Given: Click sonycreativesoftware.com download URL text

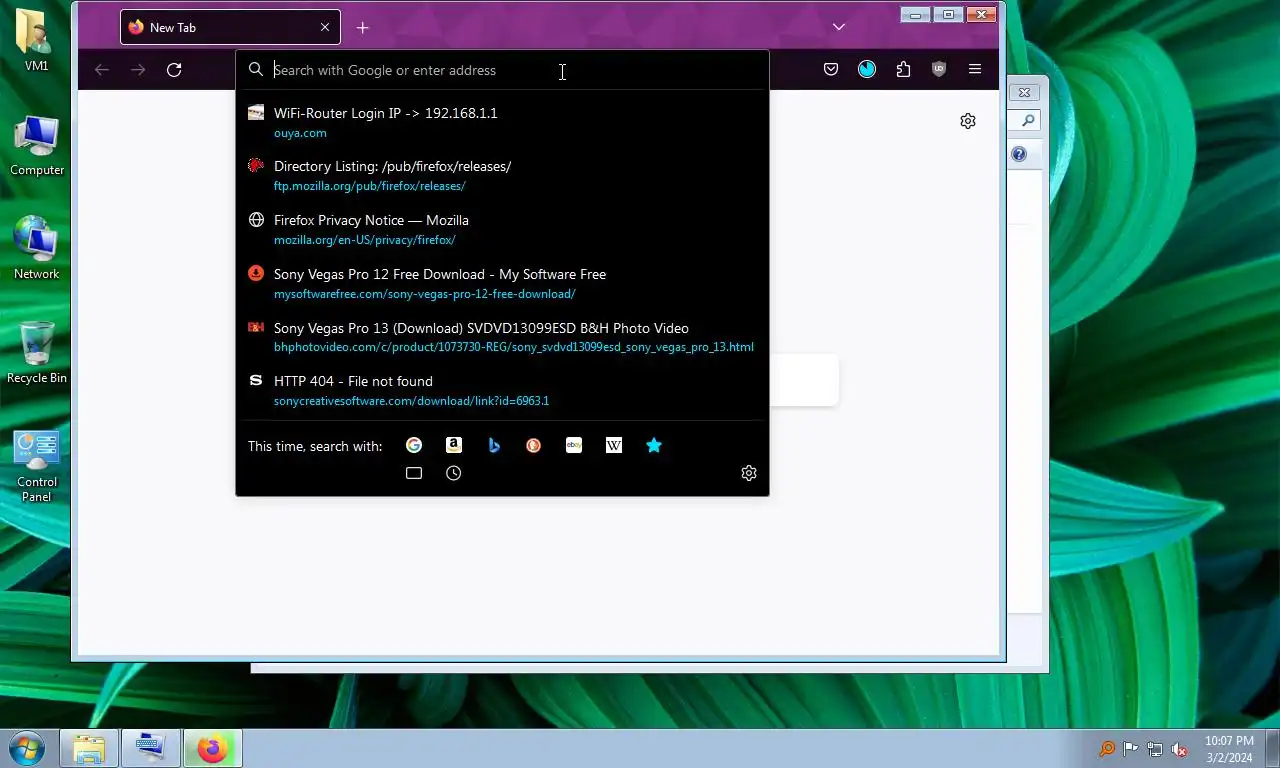Looking at the screenshot, I should (412, 401).
